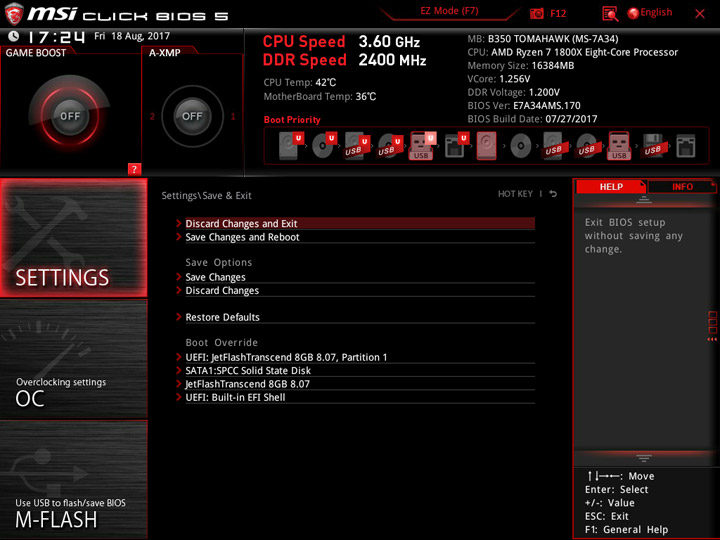Select the UEFI USB CD/DVD boot icon
Screen dimensions: 720x540
tap(389, 146)
